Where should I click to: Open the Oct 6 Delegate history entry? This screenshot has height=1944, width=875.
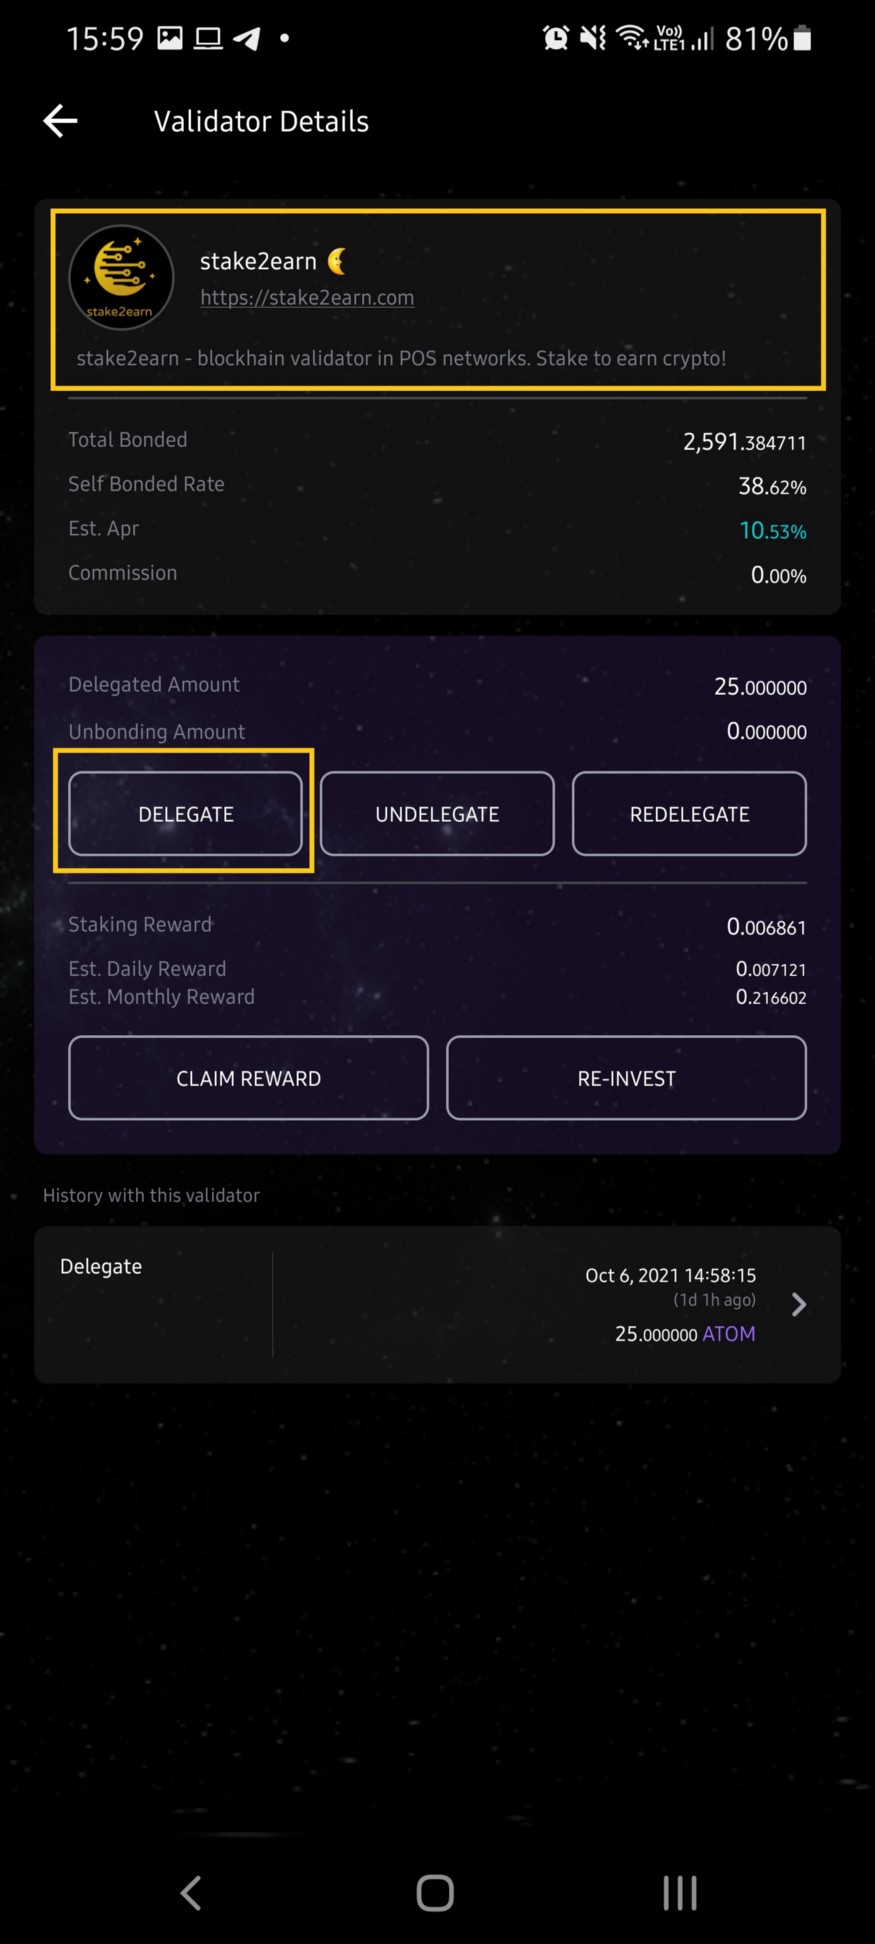pyautogui.click(x=437, y=1304)
